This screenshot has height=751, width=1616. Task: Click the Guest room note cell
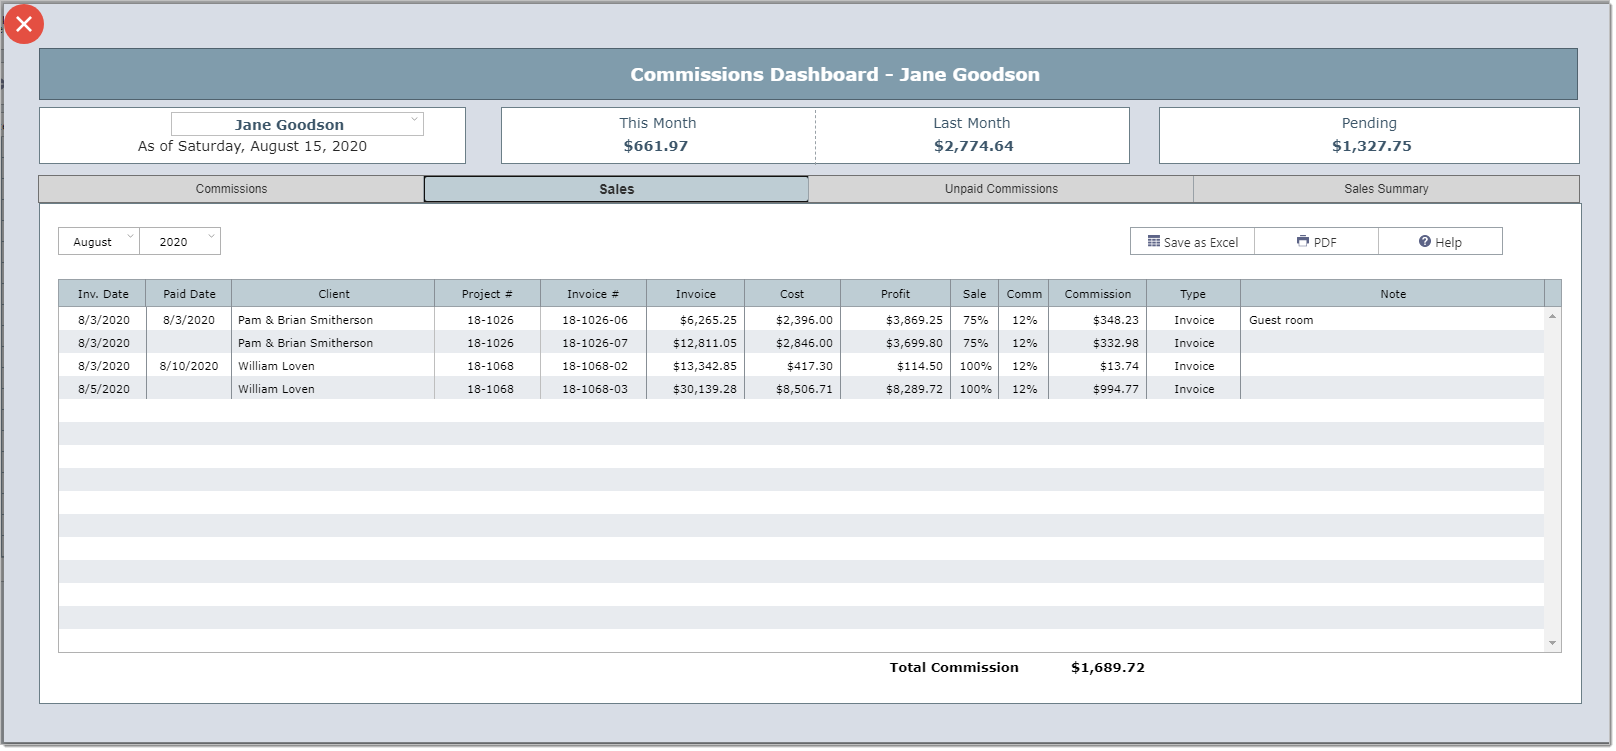(1392, 320)
